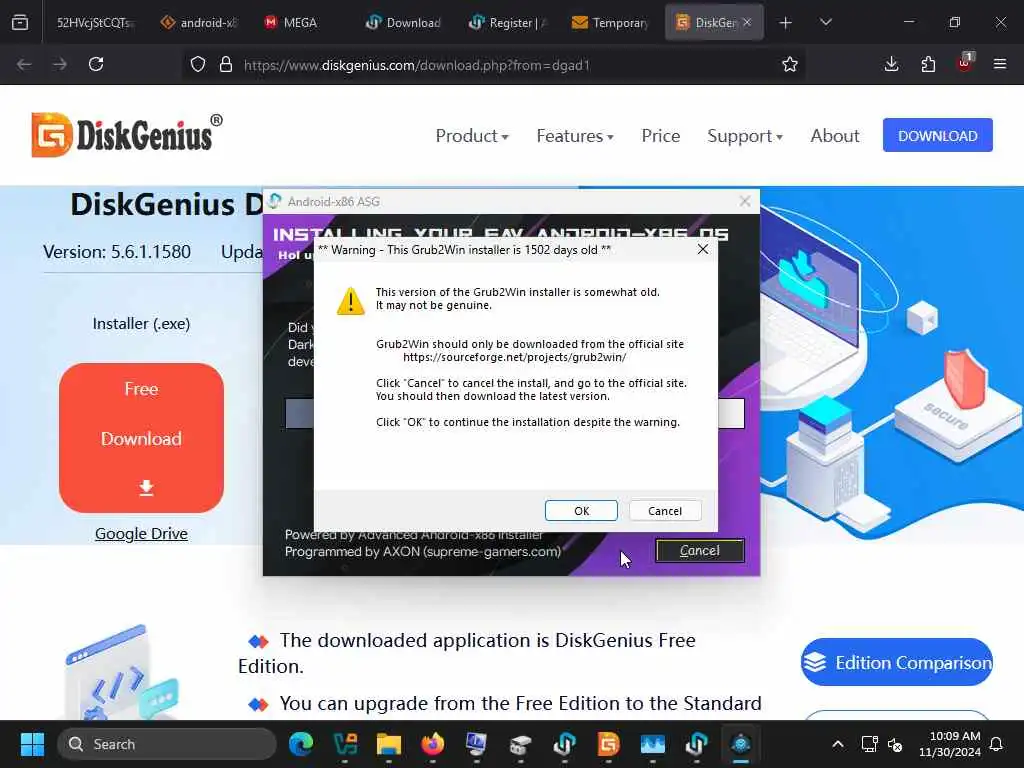
Task: Open Microsoft Edge from taskbar
Action: 301,744
